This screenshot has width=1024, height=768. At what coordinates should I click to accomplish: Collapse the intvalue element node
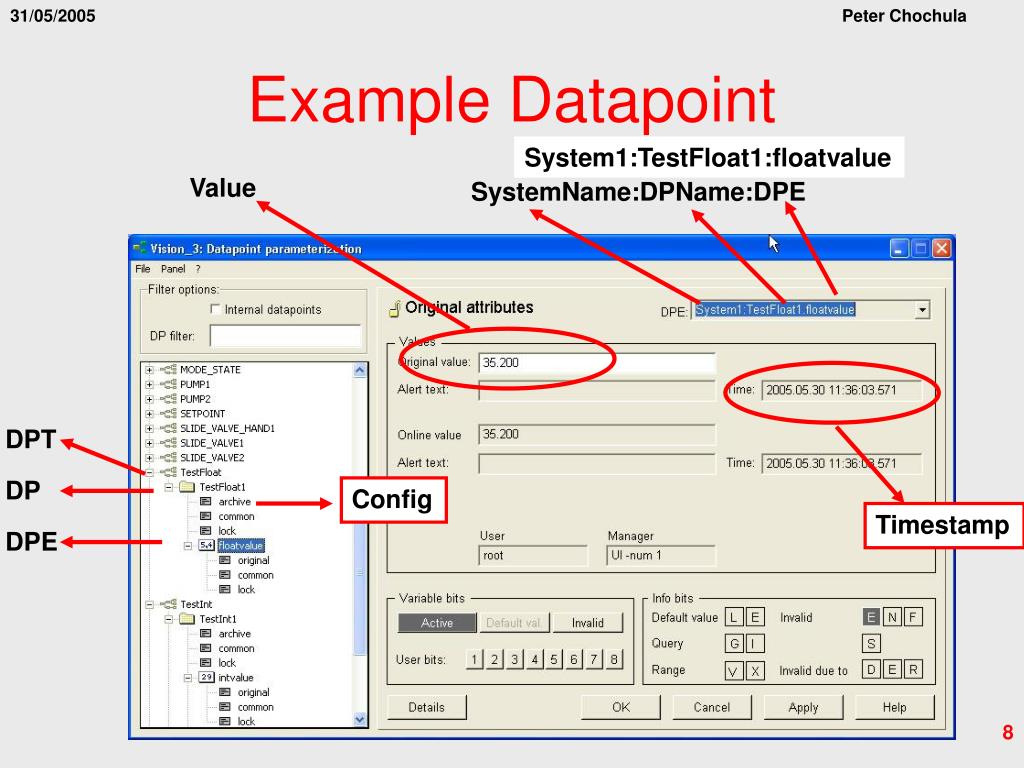188,678
